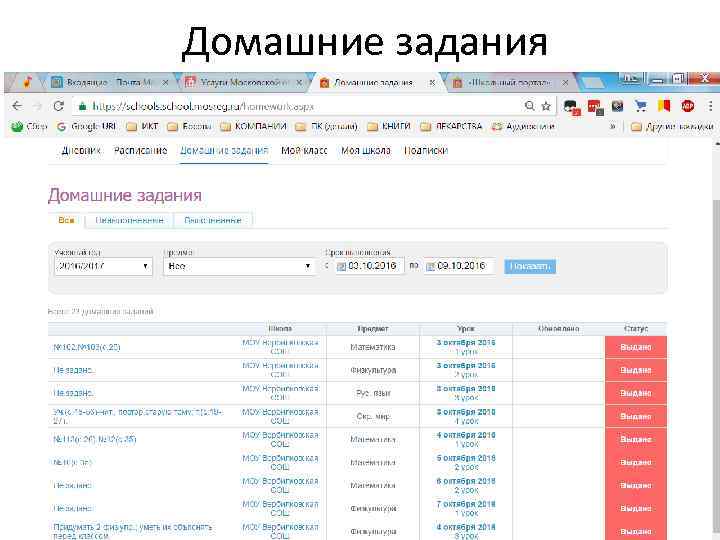Click the camera-like extension icon
This screenshot has height=540, width=720.
(618, 106)
